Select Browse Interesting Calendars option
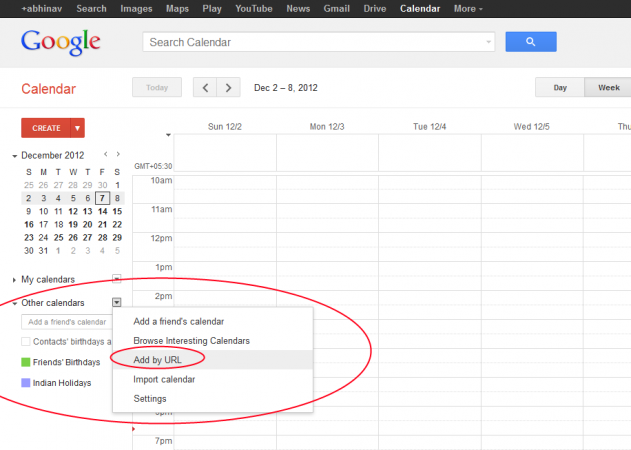The width and height of the screenshot is (631, 450). pyautogui.click(x=191, y=340)
